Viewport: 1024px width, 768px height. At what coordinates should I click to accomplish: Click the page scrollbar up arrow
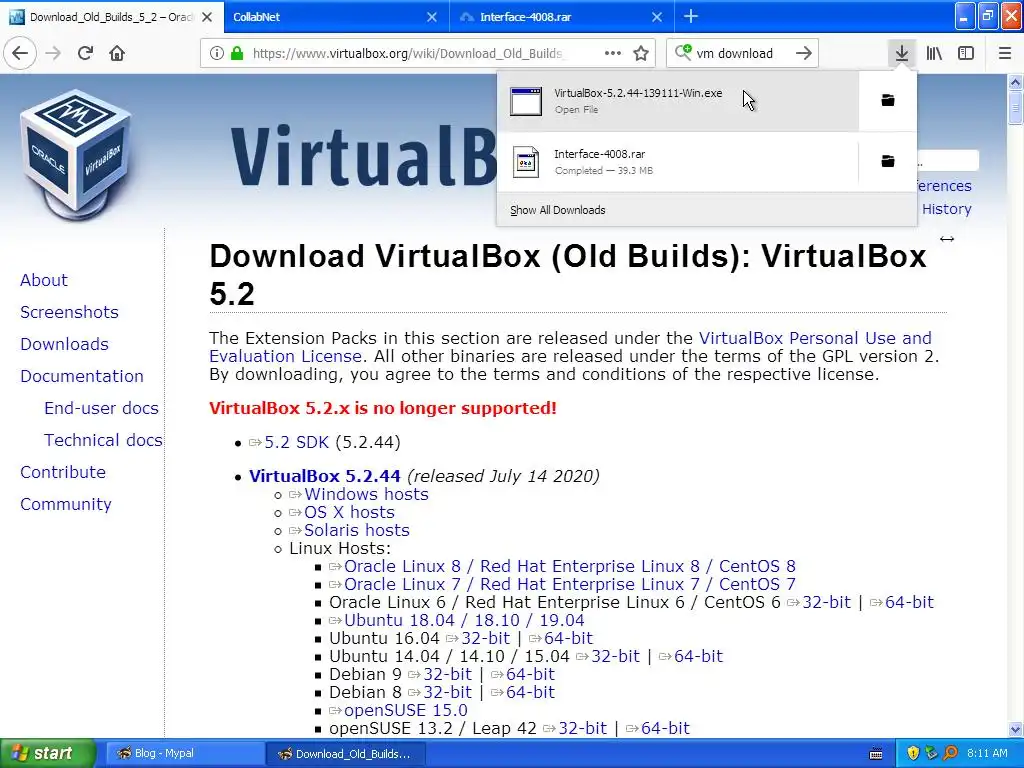point(1015,82)
